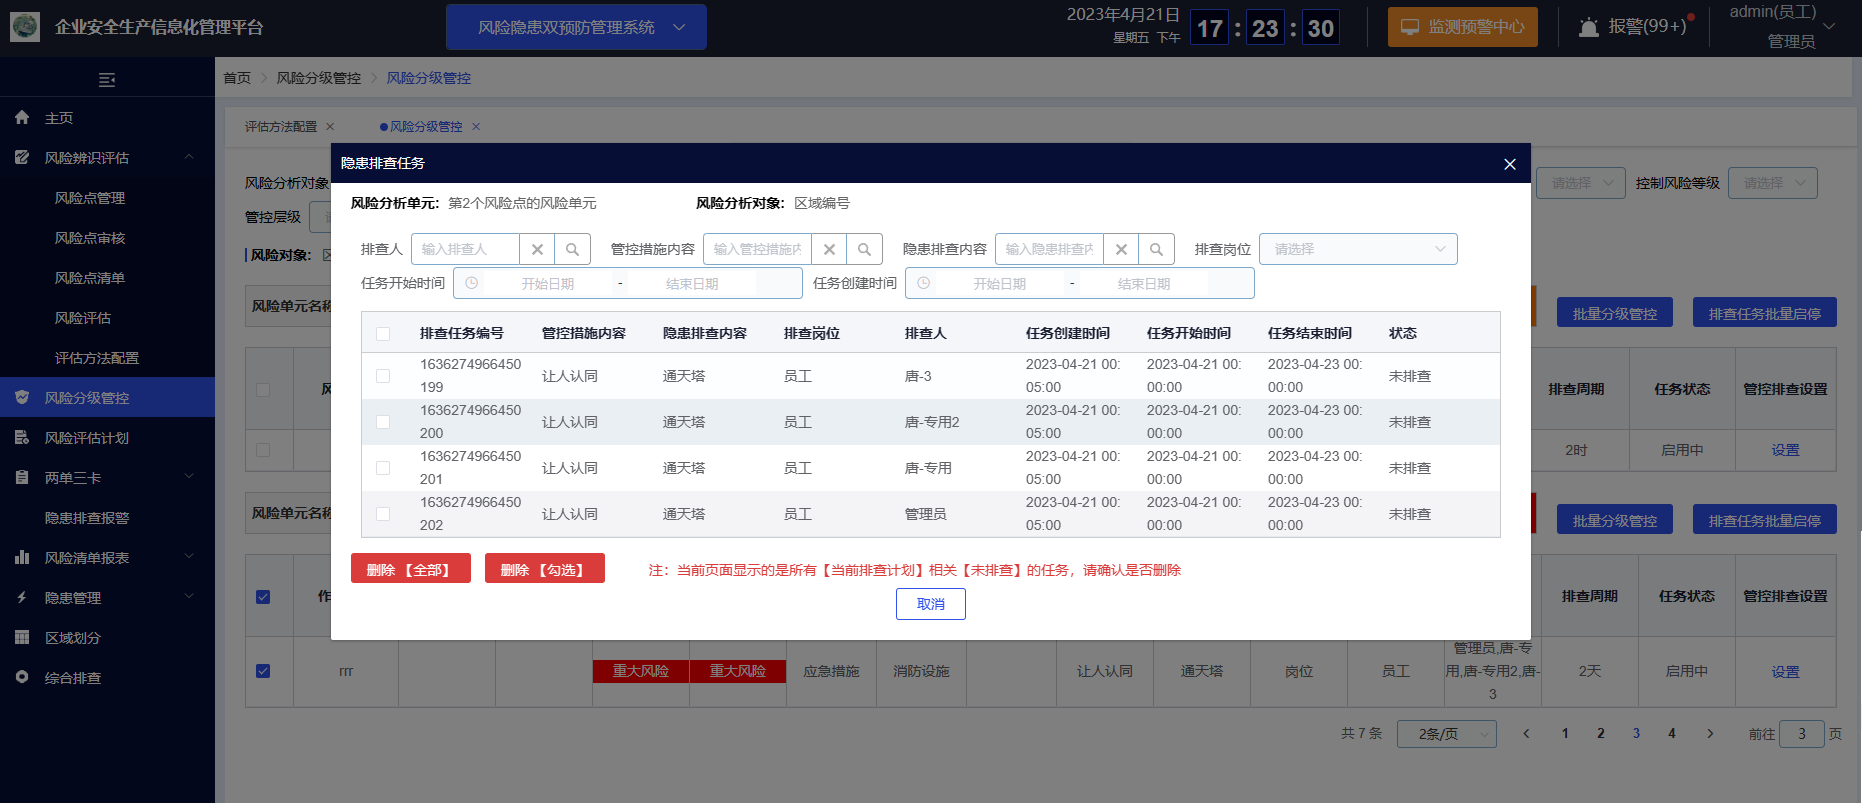Viewport: 1862px width, 803px height.
Task: Click the home icon beside 主页
Action: (x=22, y=118)
